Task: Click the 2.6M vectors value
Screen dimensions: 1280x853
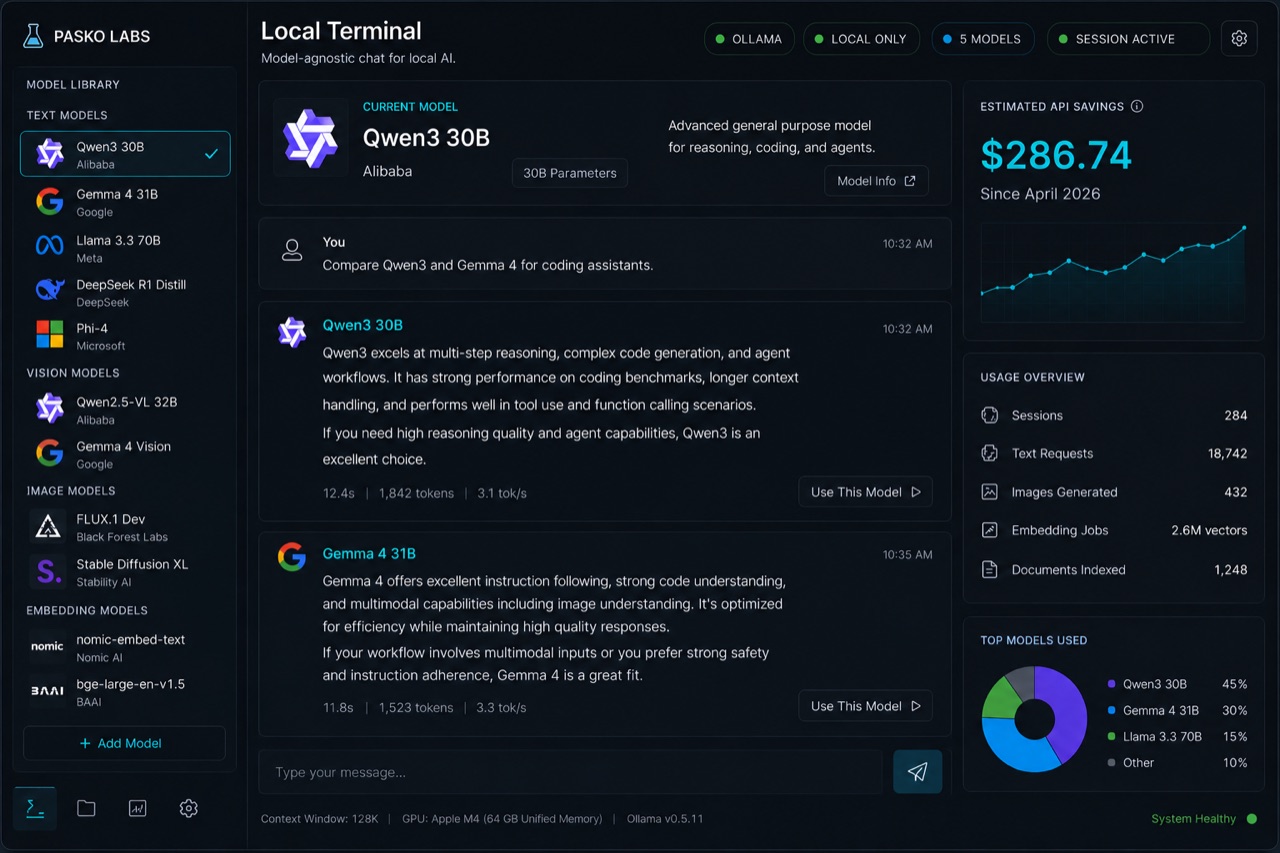Action: tap(1209, 530)
